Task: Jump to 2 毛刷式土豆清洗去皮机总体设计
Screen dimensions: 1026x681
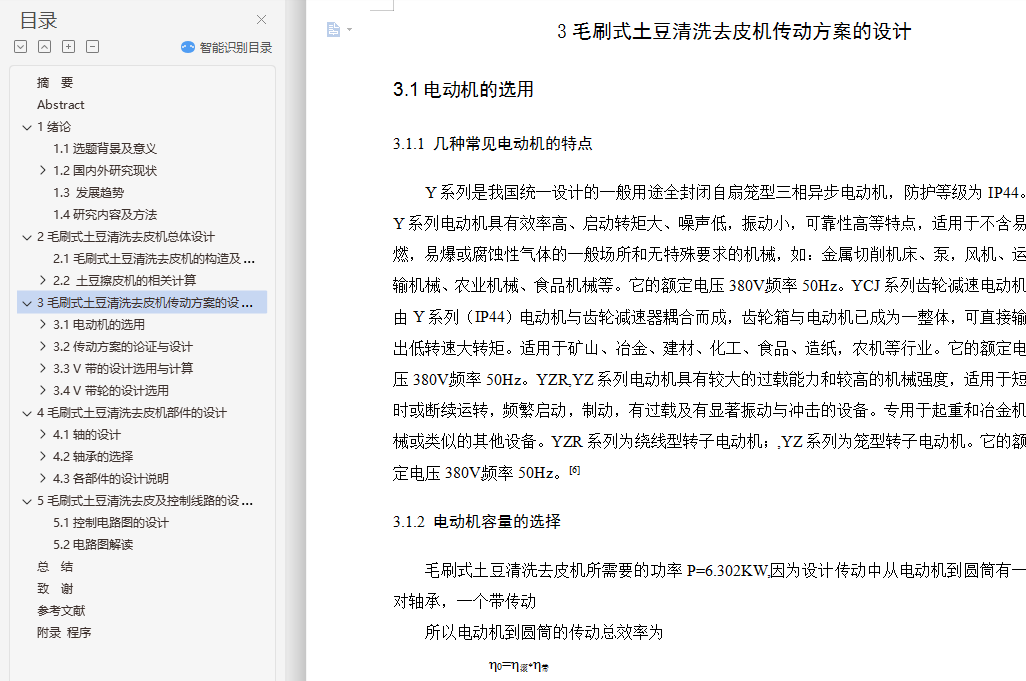Action: (126, 237)
